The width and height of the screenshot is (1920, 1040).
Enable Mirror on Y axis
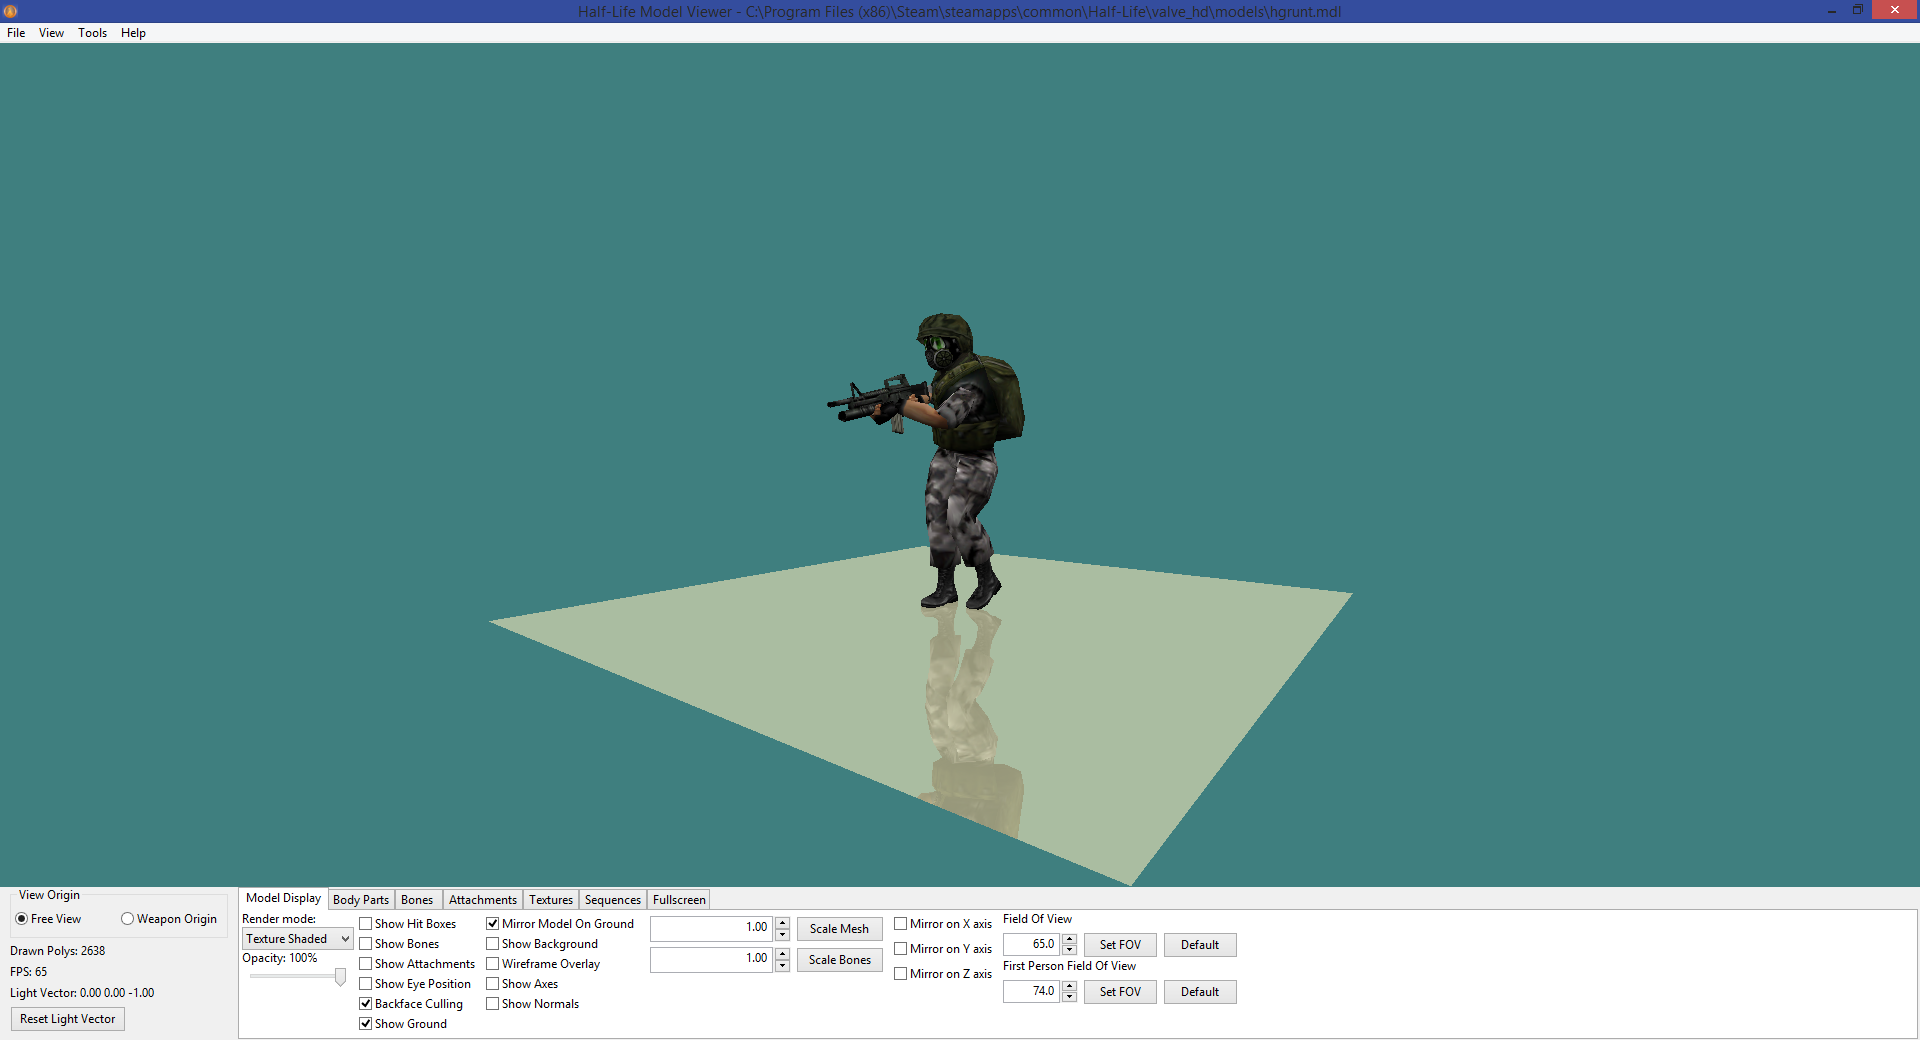pyautogui.click(x=943, y=949)
